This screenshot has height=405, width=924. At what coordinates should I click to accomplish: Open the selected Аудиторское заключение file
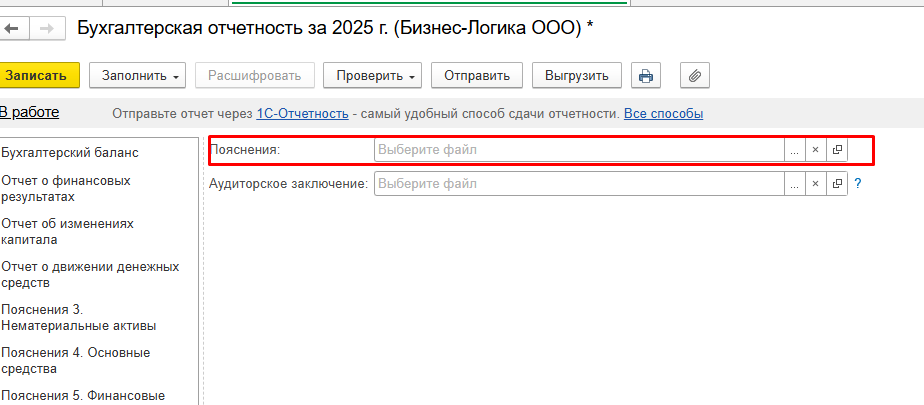click(837, 184)
